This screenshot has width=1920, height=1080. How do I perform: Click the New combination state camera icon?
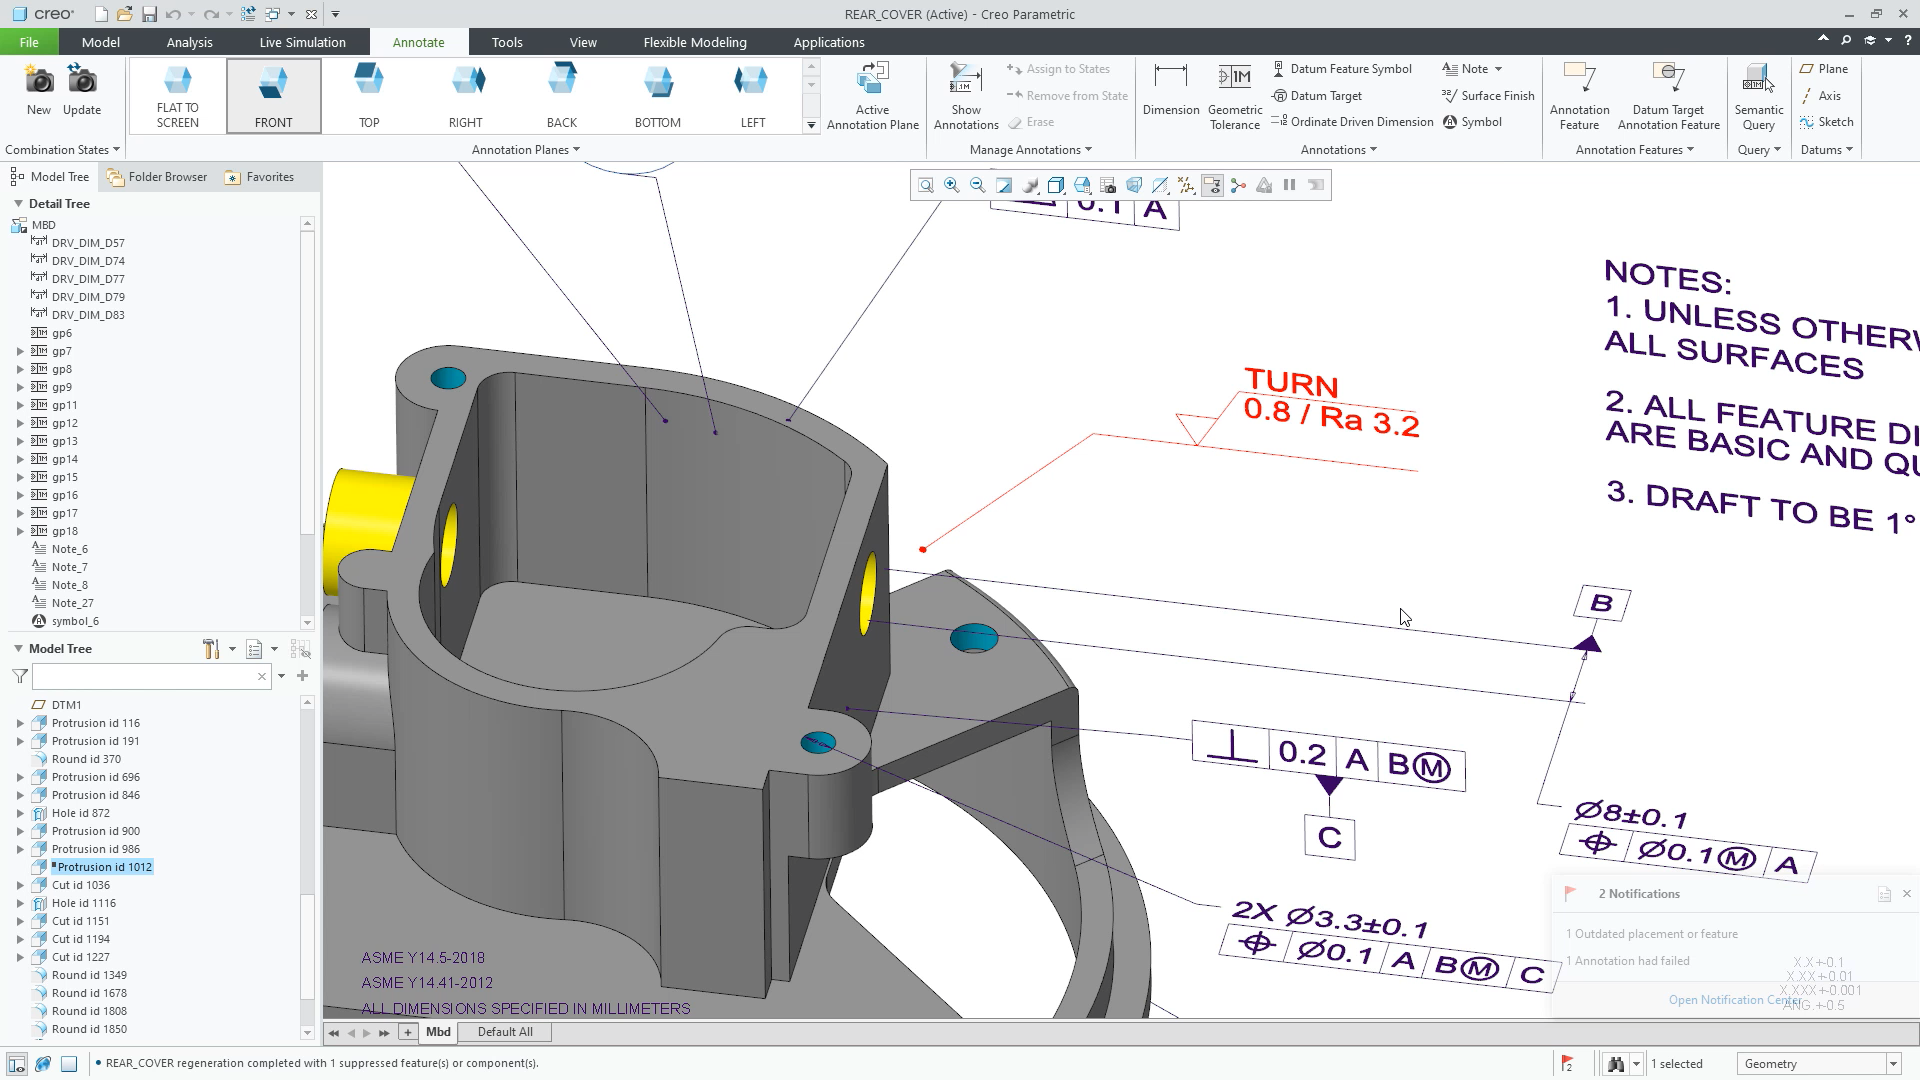(x=39, y=80)
